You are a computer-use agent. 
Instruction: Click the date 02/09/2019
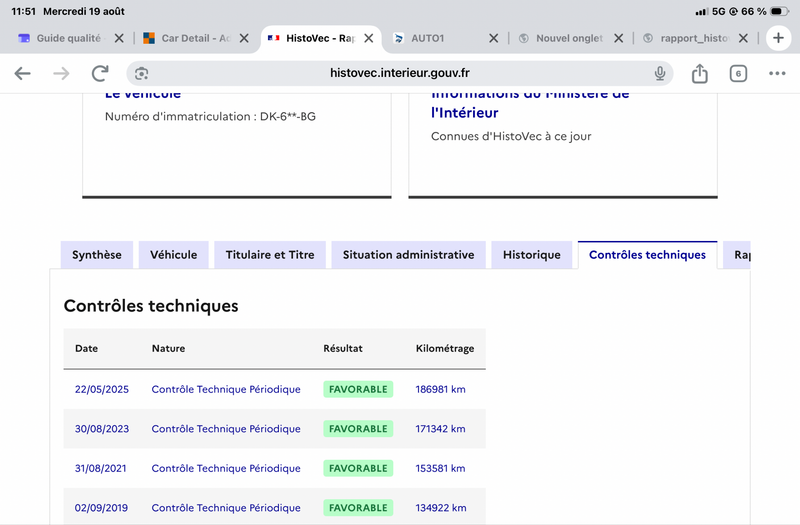tap(101, 508)
